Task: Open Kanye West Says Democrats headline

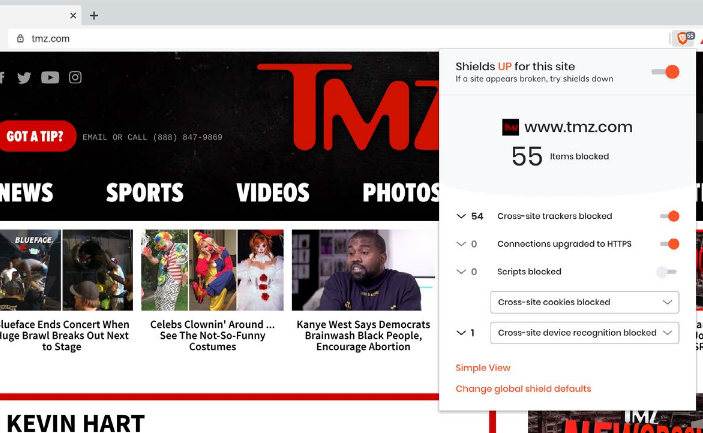Action: 363,335
